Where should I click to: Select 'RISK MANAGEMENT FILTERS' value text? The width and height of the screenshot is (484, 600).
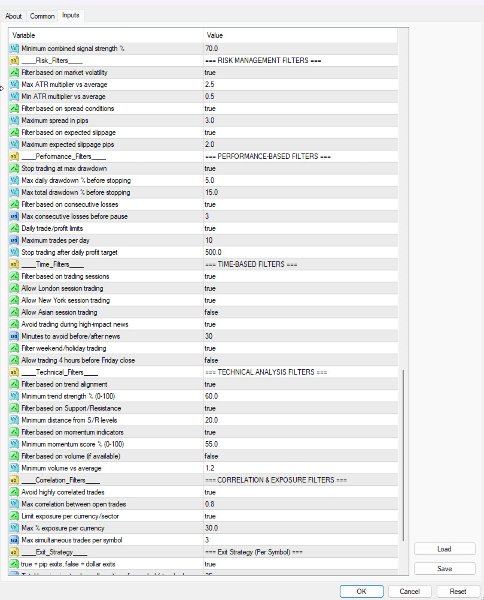pos(263,60)
